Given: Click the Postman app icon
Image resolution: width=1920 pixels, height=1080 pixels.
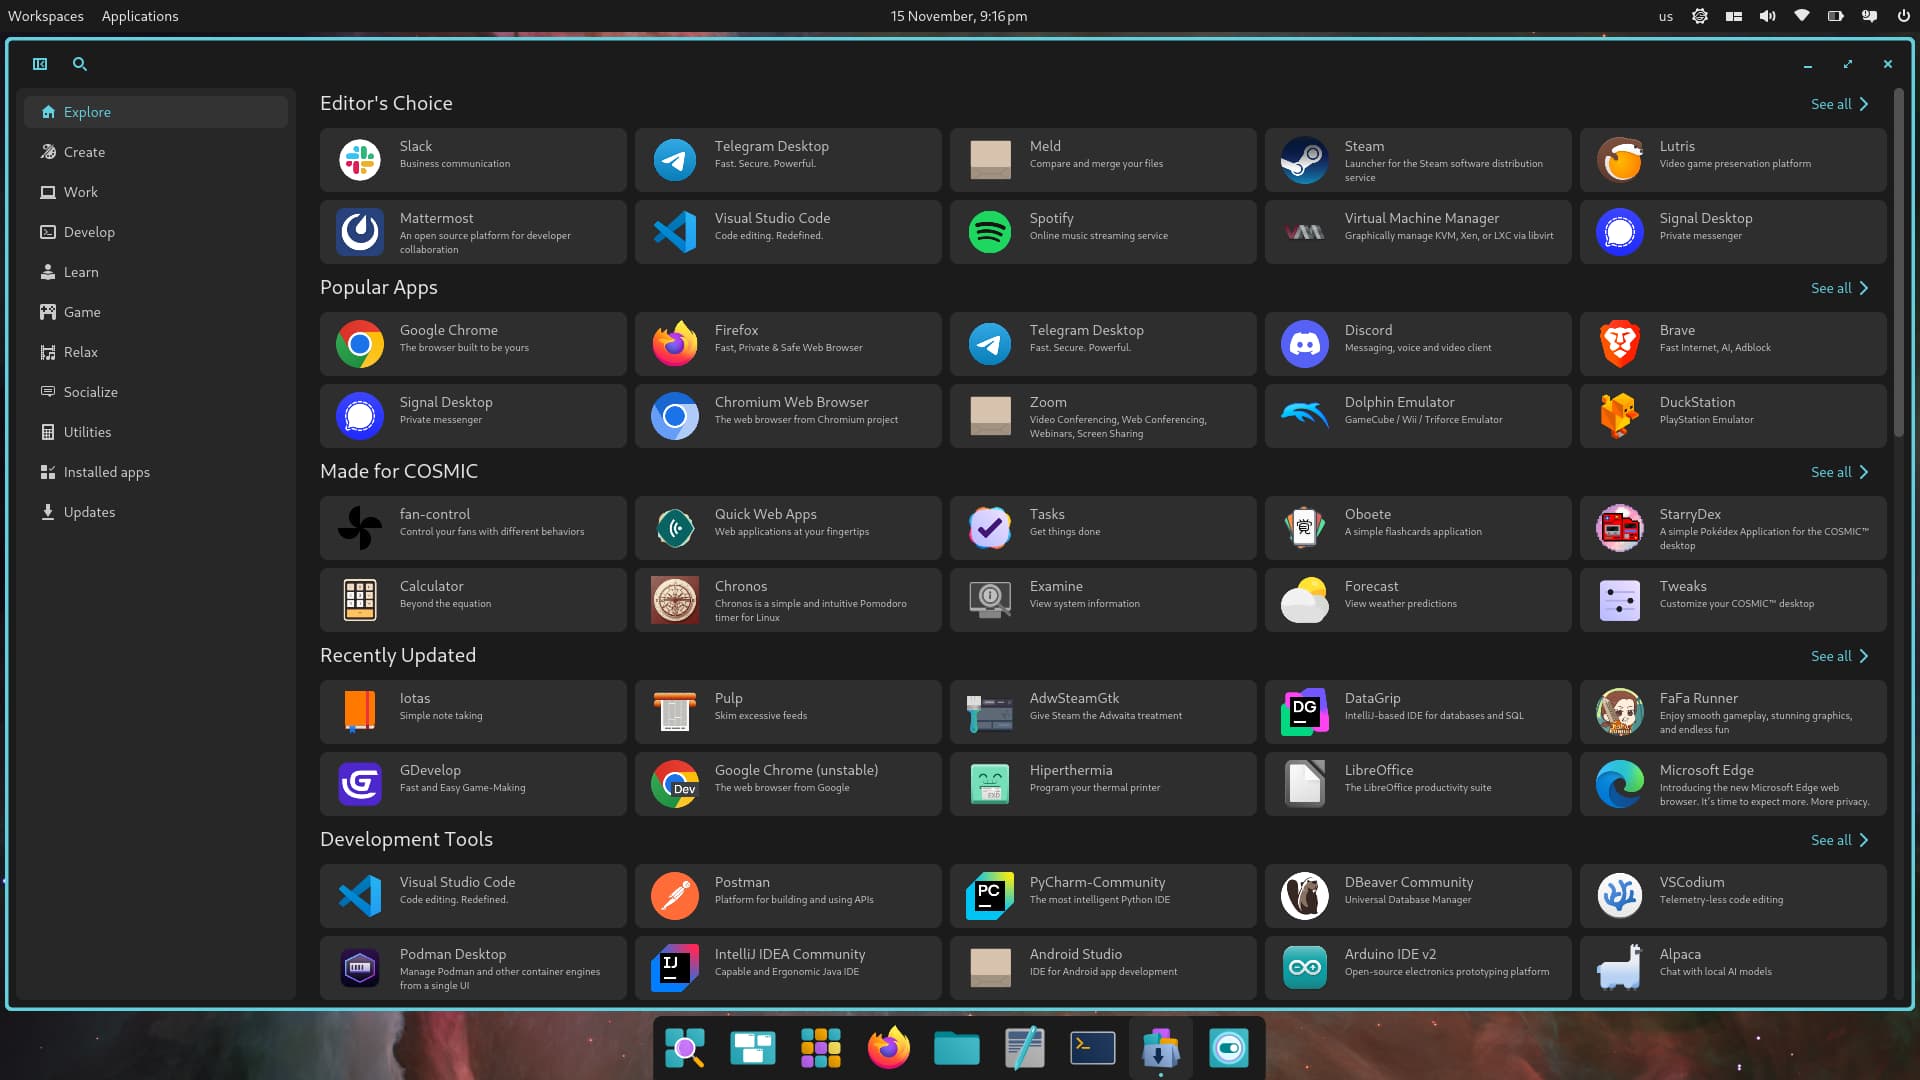Looking at the screenshot, I should tap(675, 896).
